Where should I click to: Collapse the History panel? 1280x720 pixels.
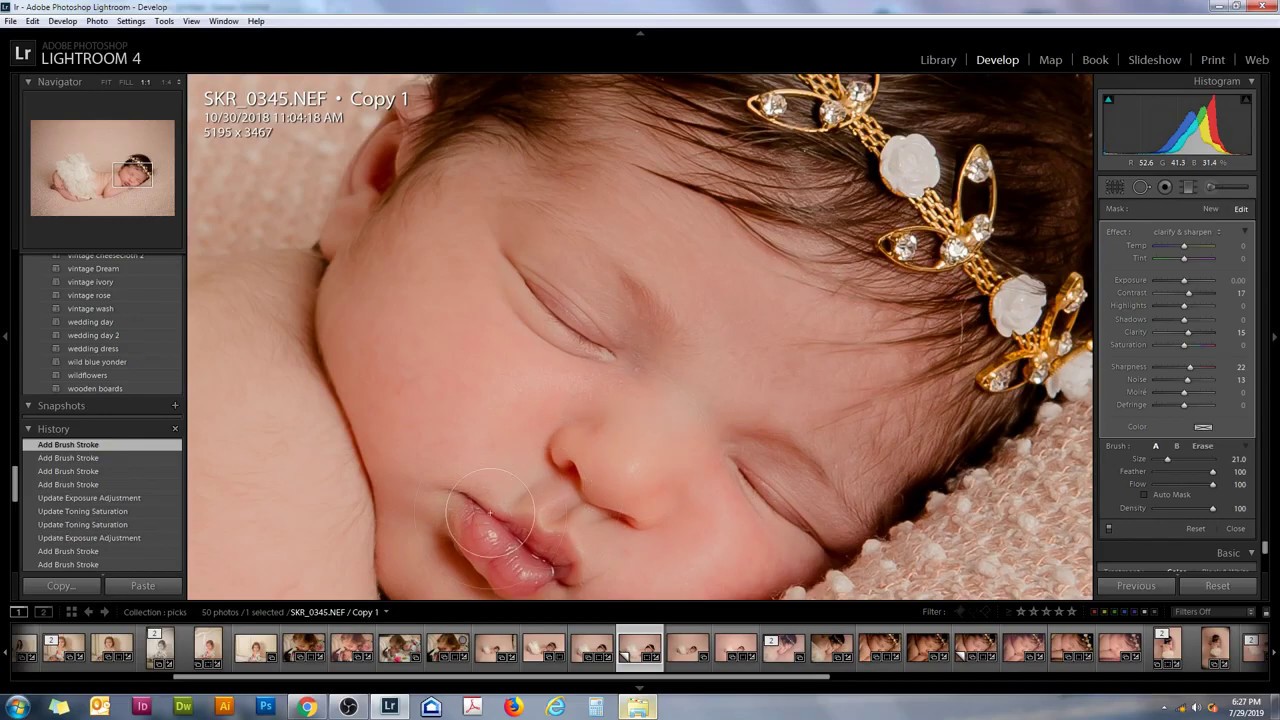tap(28, 429)
